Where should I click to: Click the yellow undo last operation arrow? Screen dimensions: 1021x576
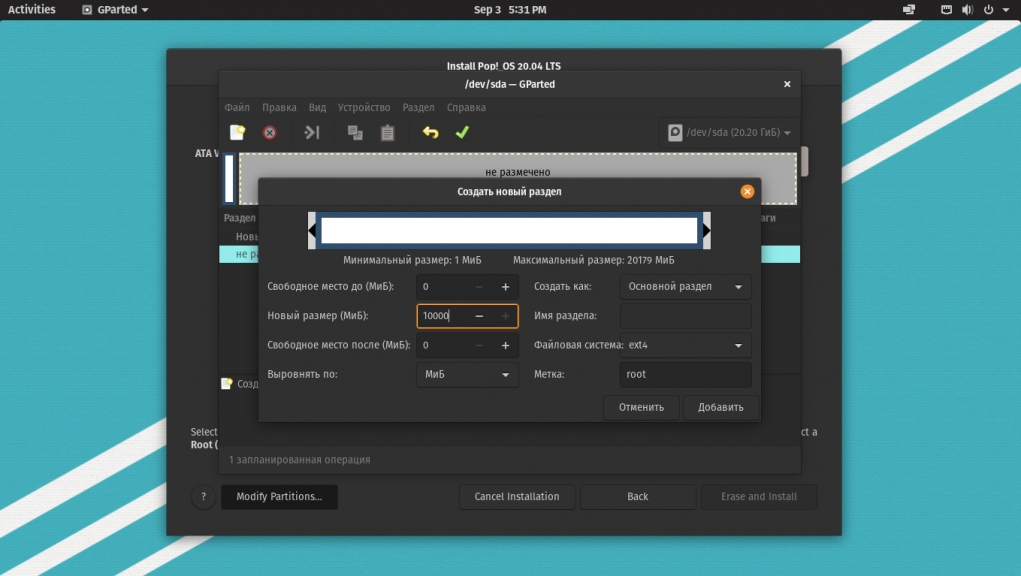click(430, 132)
